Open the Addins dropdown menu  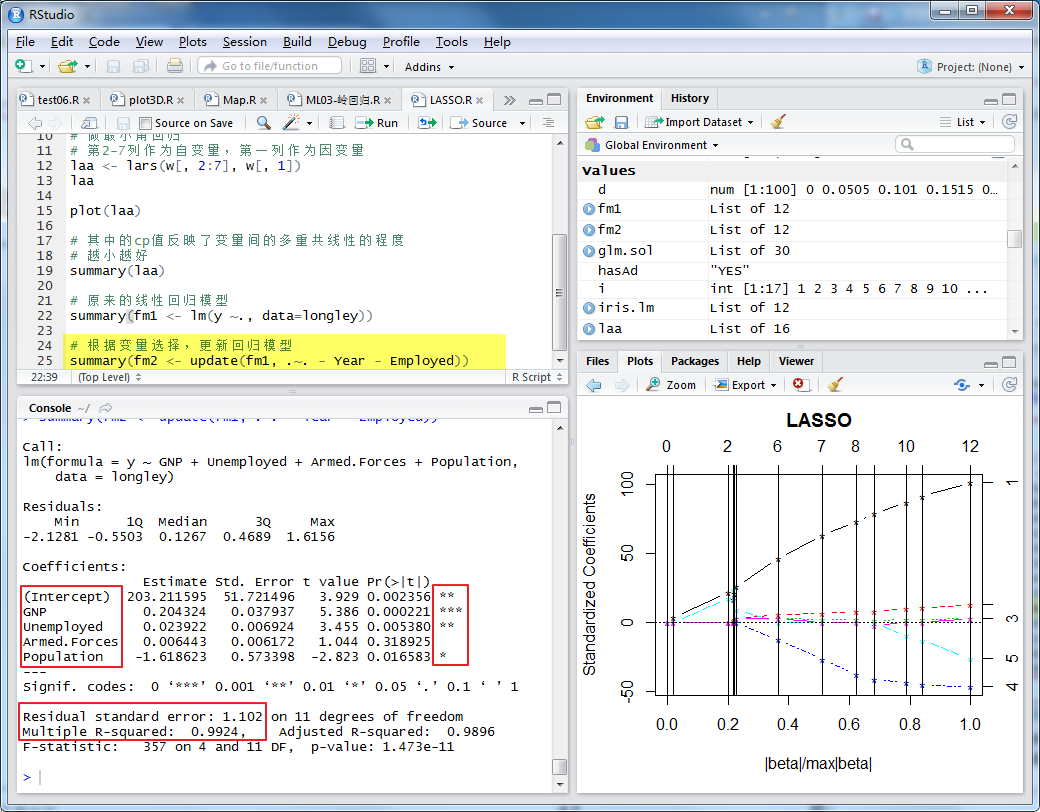point(429,67)
